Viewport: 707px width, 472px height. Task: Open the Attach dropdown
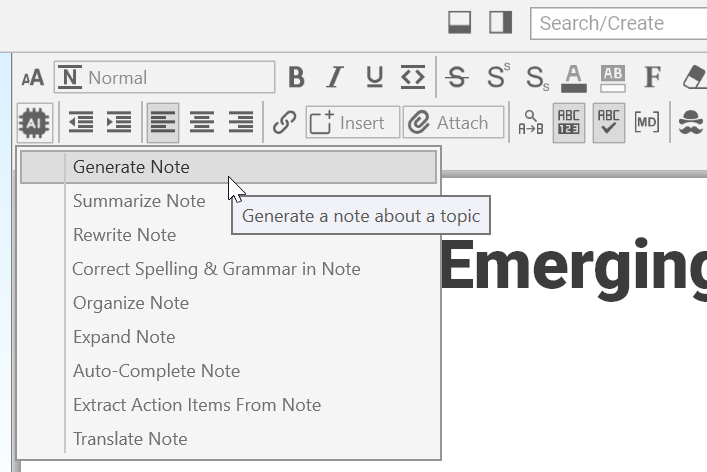pos(453,123)
